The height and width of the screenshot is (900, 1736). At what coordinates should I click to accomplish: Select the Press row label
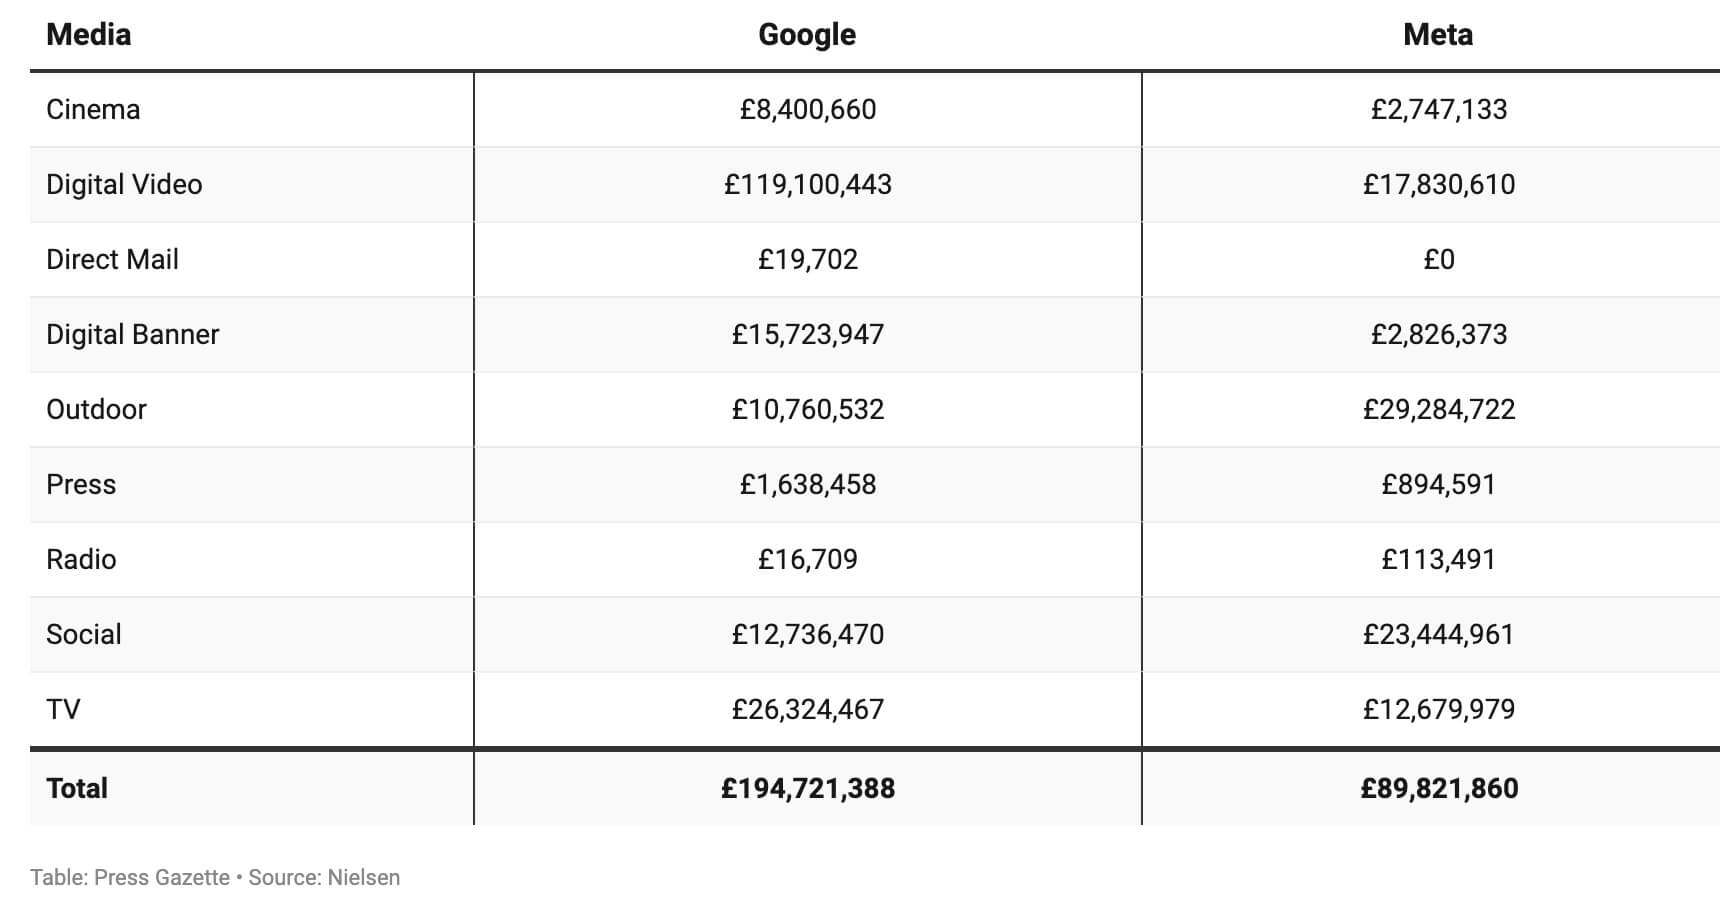point(81,484)
